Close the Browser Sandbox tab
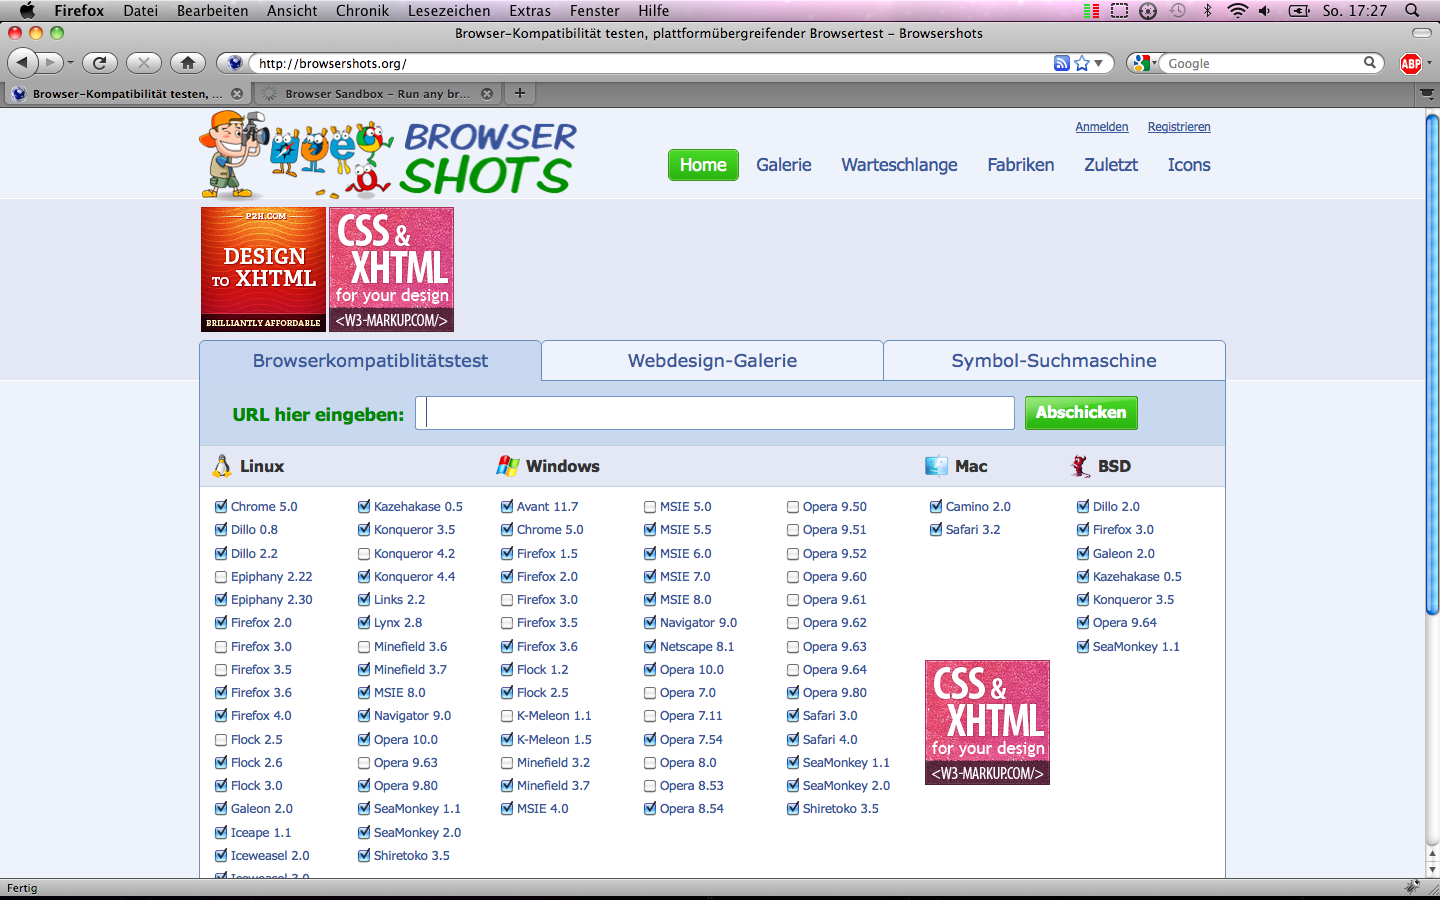 pyautogui.click(x=487, y=93)
